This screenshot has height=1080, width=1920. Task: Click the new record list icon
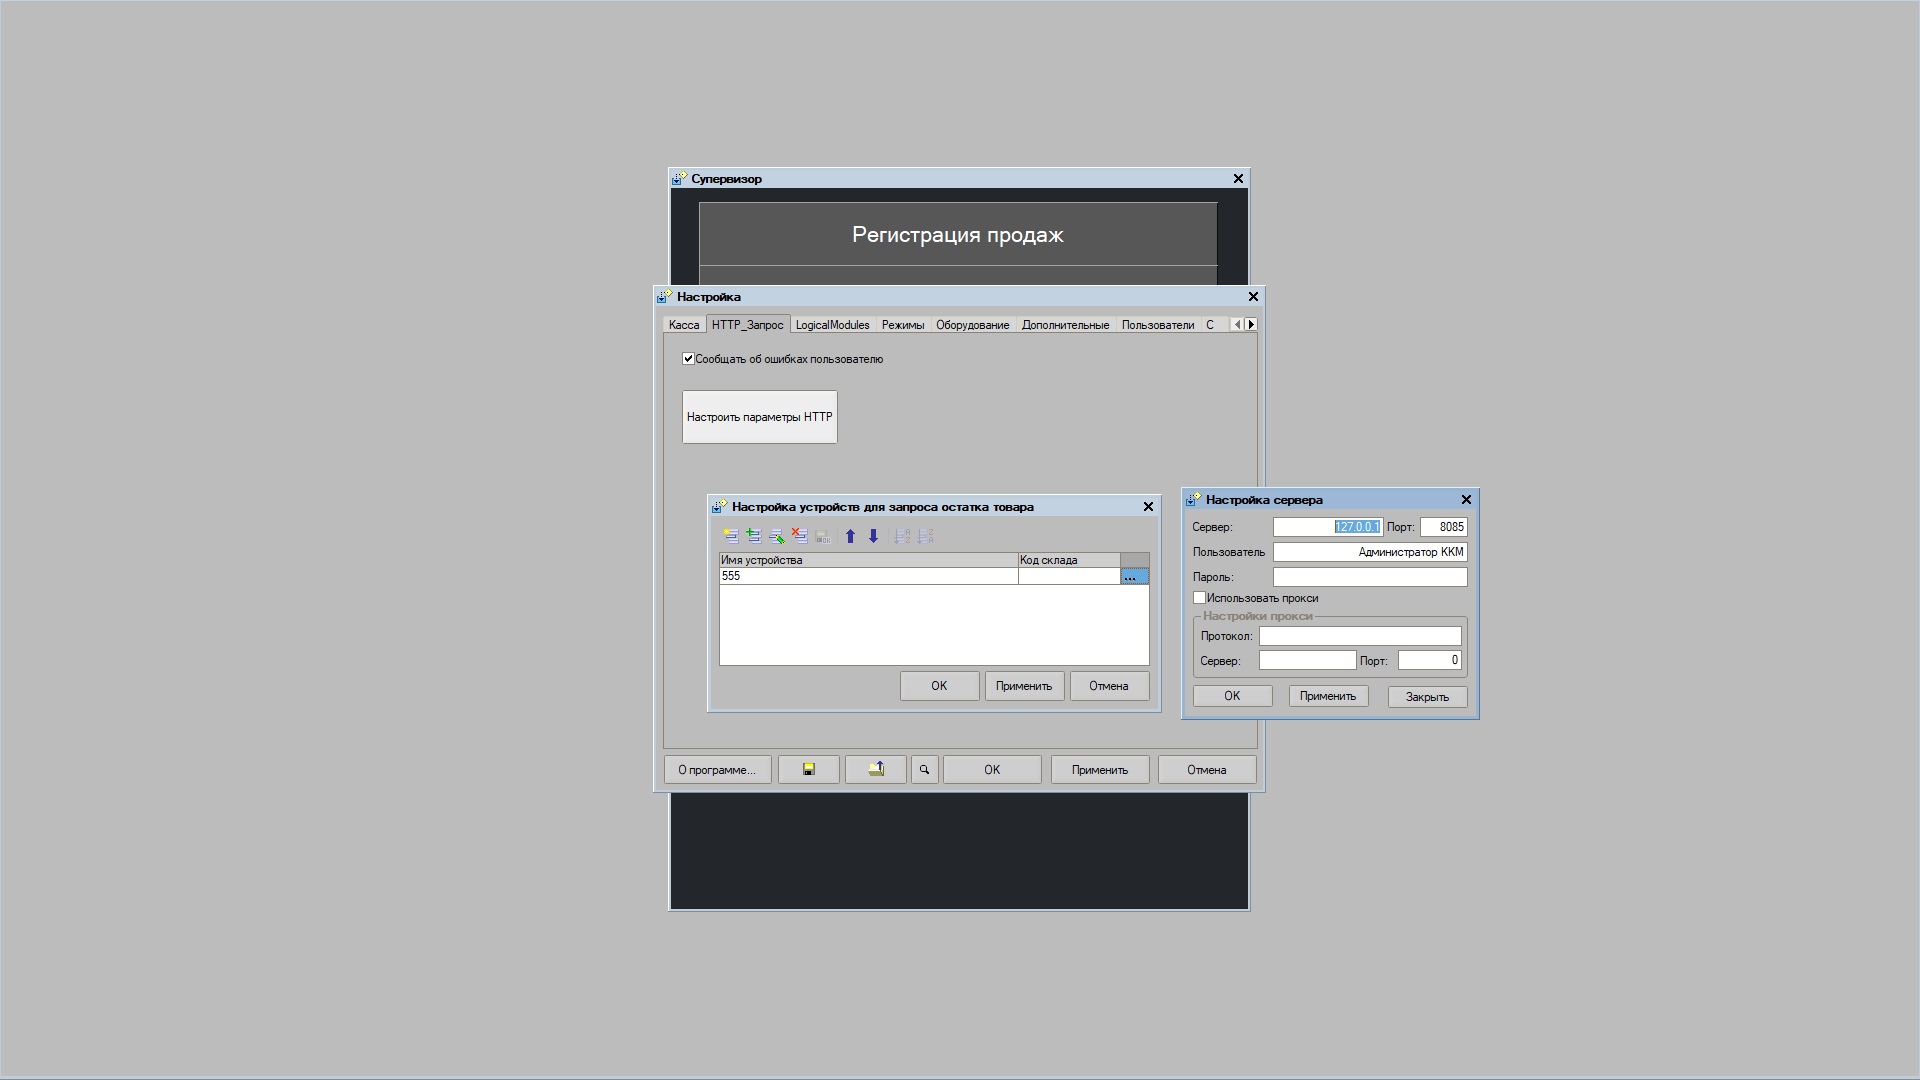(730, 536)
